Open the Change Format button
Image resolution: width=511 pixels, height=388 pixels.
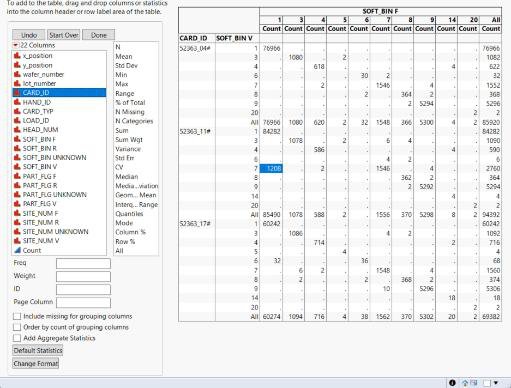36,363
